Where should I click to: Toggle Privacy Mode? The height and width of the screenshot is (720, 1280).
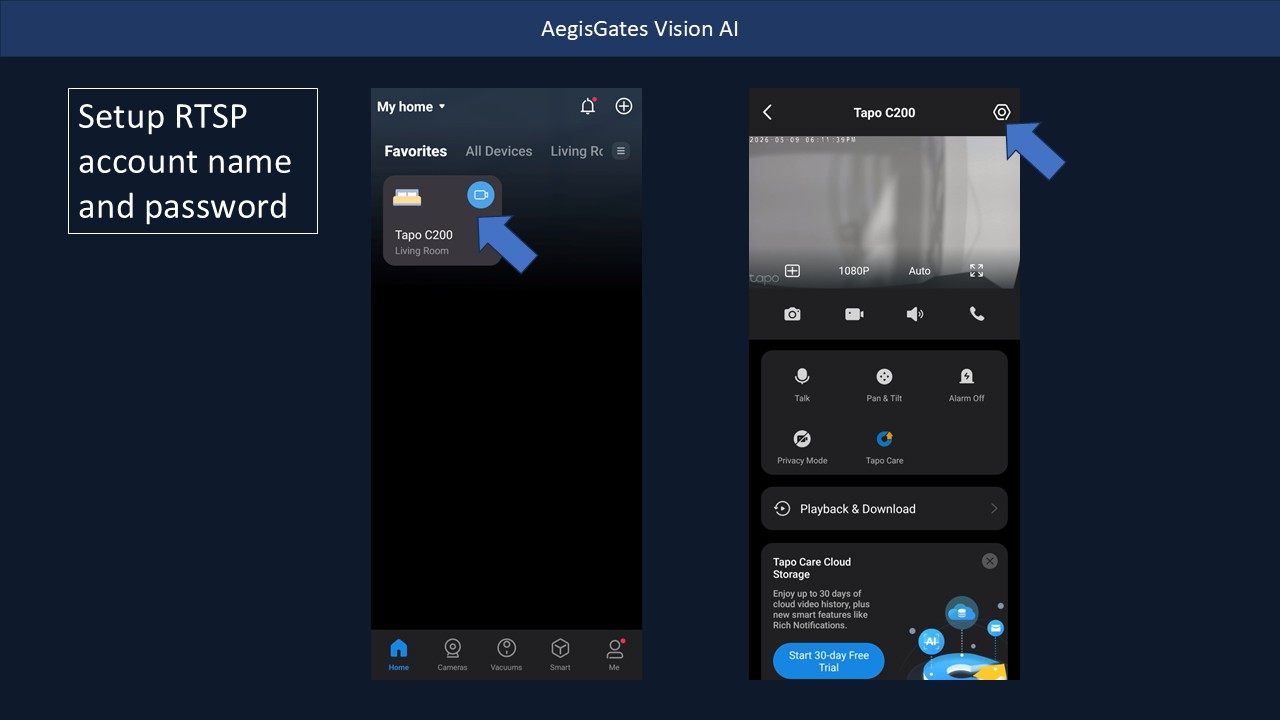point(802,447)
